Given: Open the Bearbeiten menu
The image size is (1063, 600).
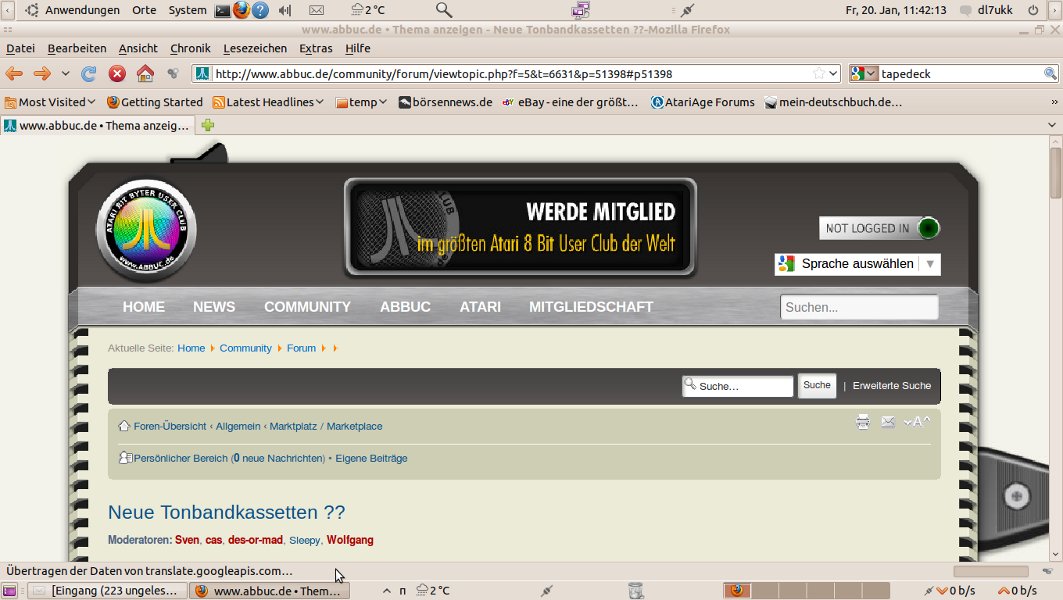Looking at the screenshot, I should point(77,48).
